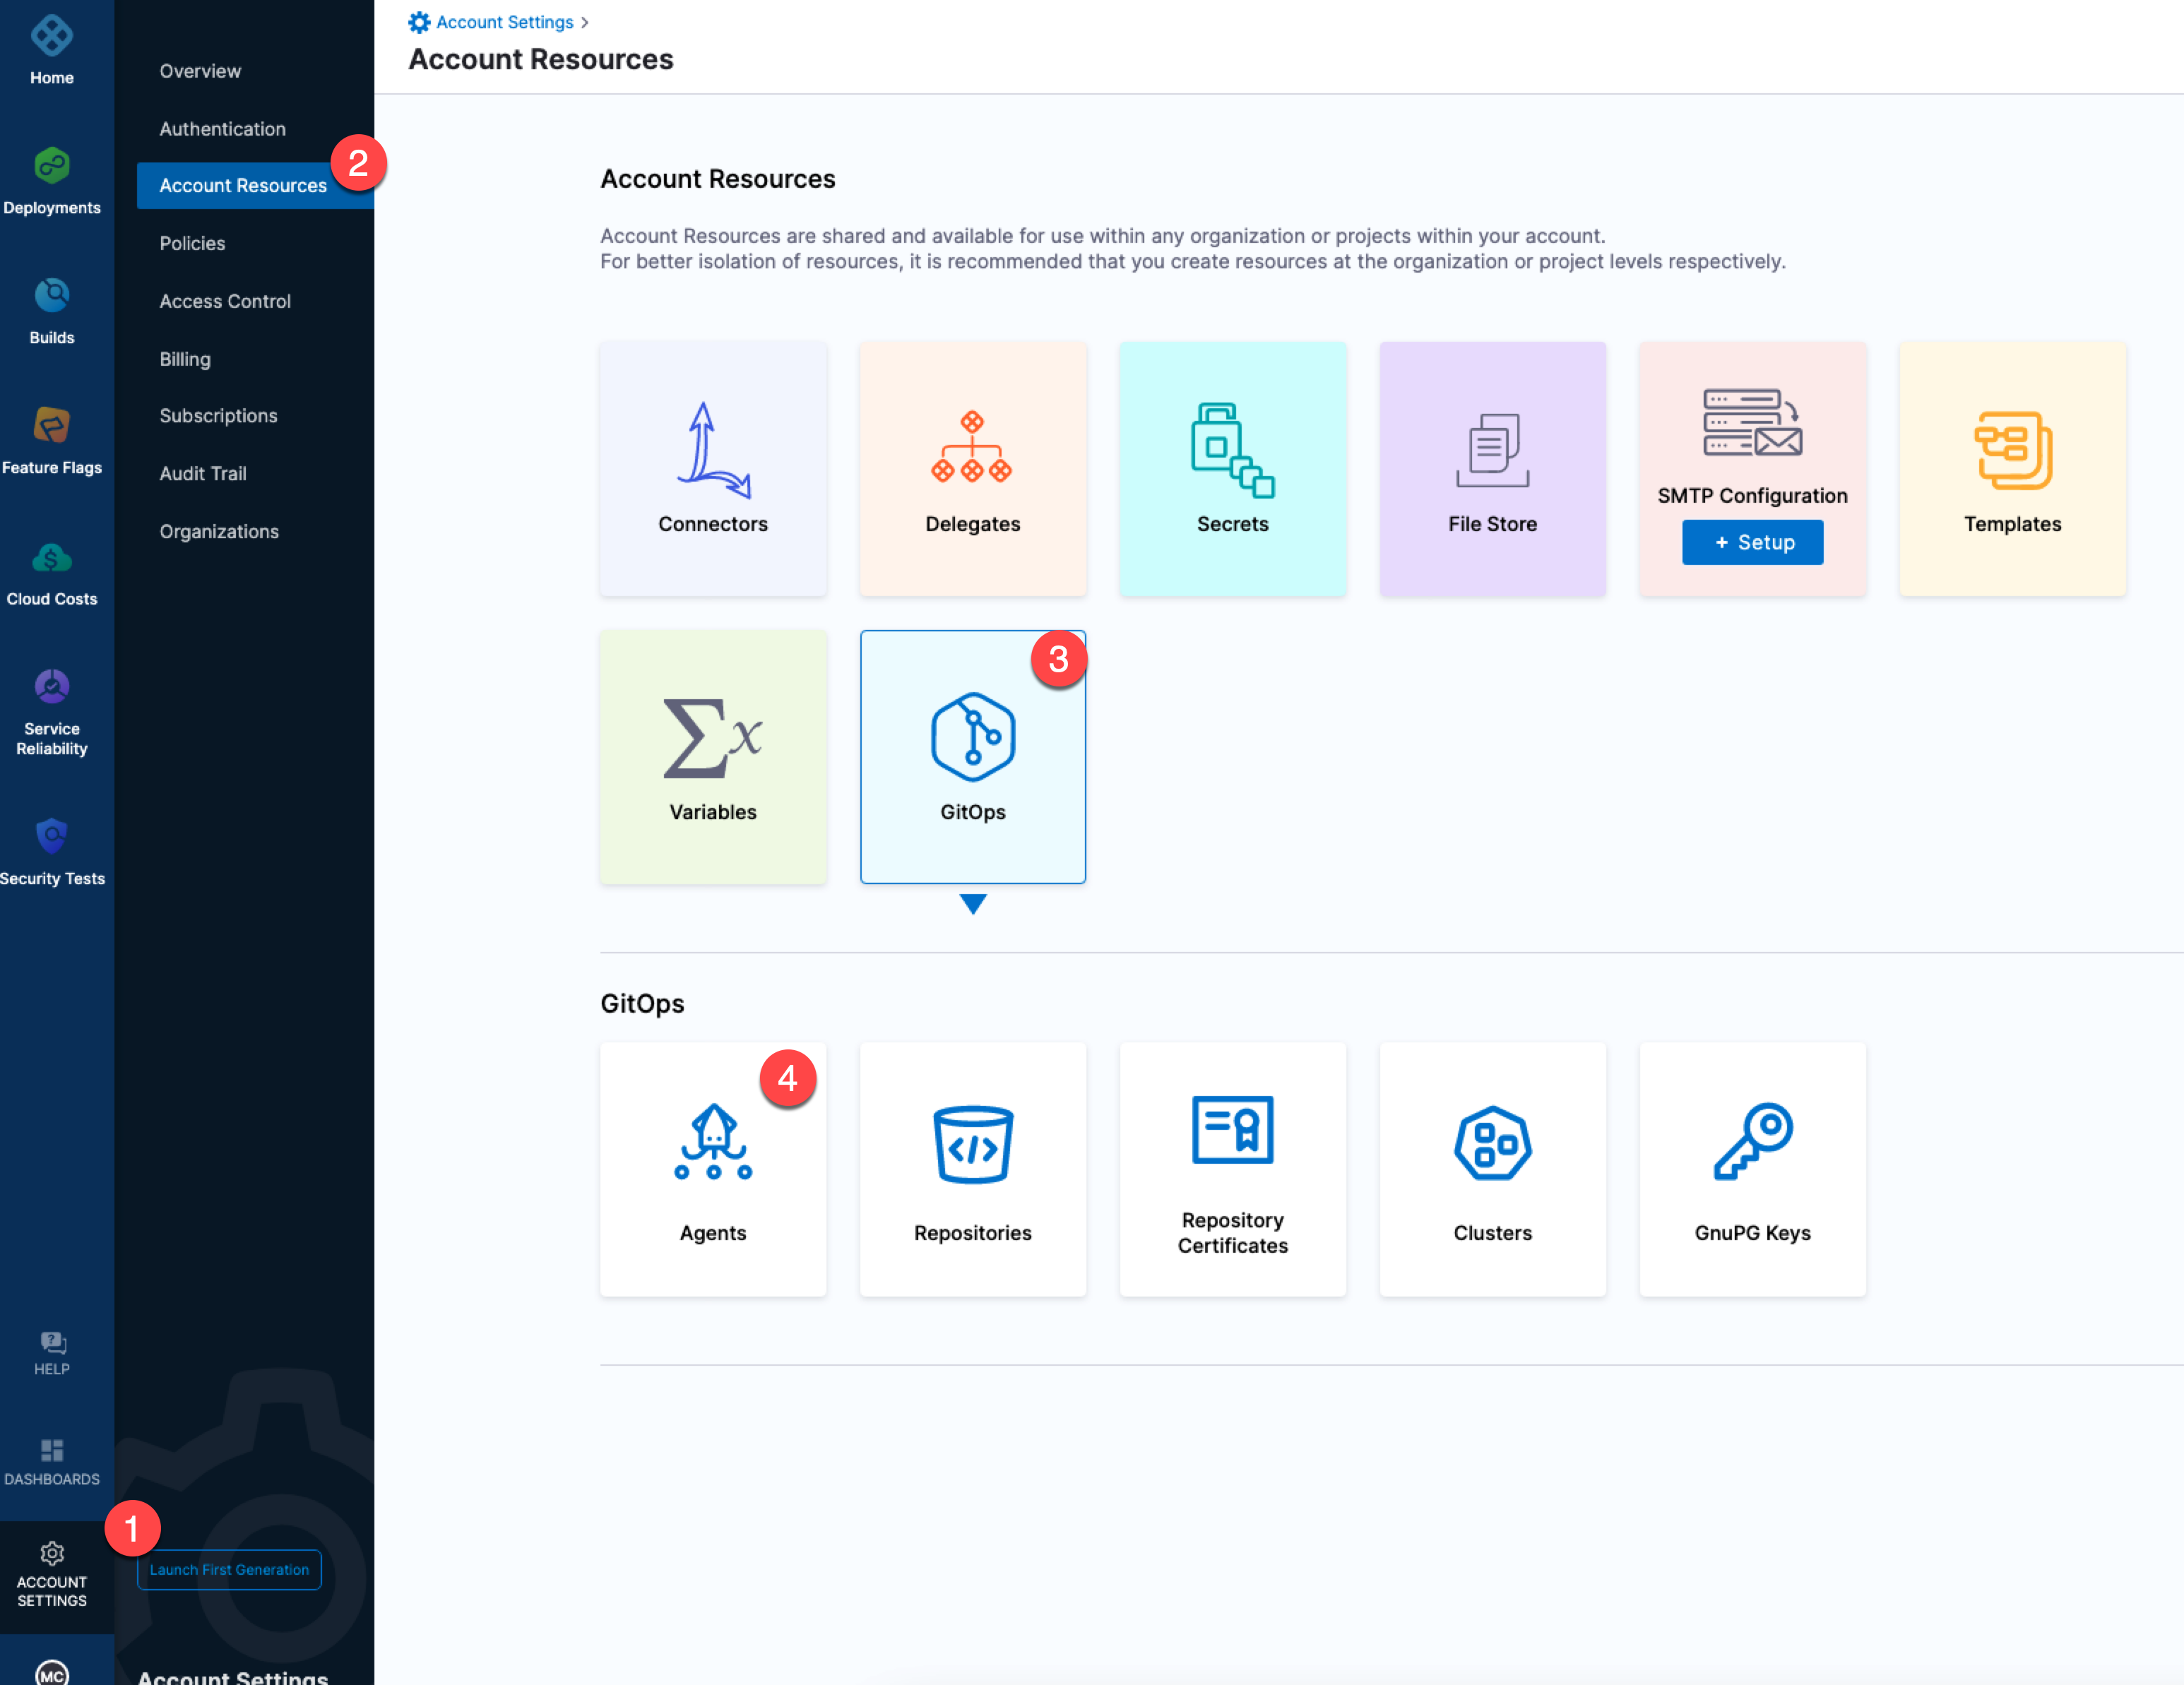The image size is (2184, 1685).
Task: Open the Variables resource card
Action: coord(712,757)
